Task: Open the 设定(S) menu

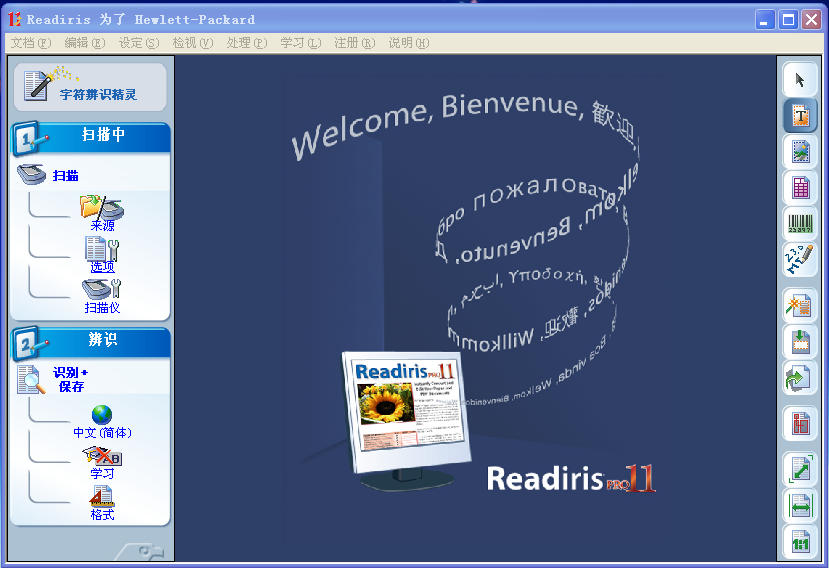Action: (139, 43)
